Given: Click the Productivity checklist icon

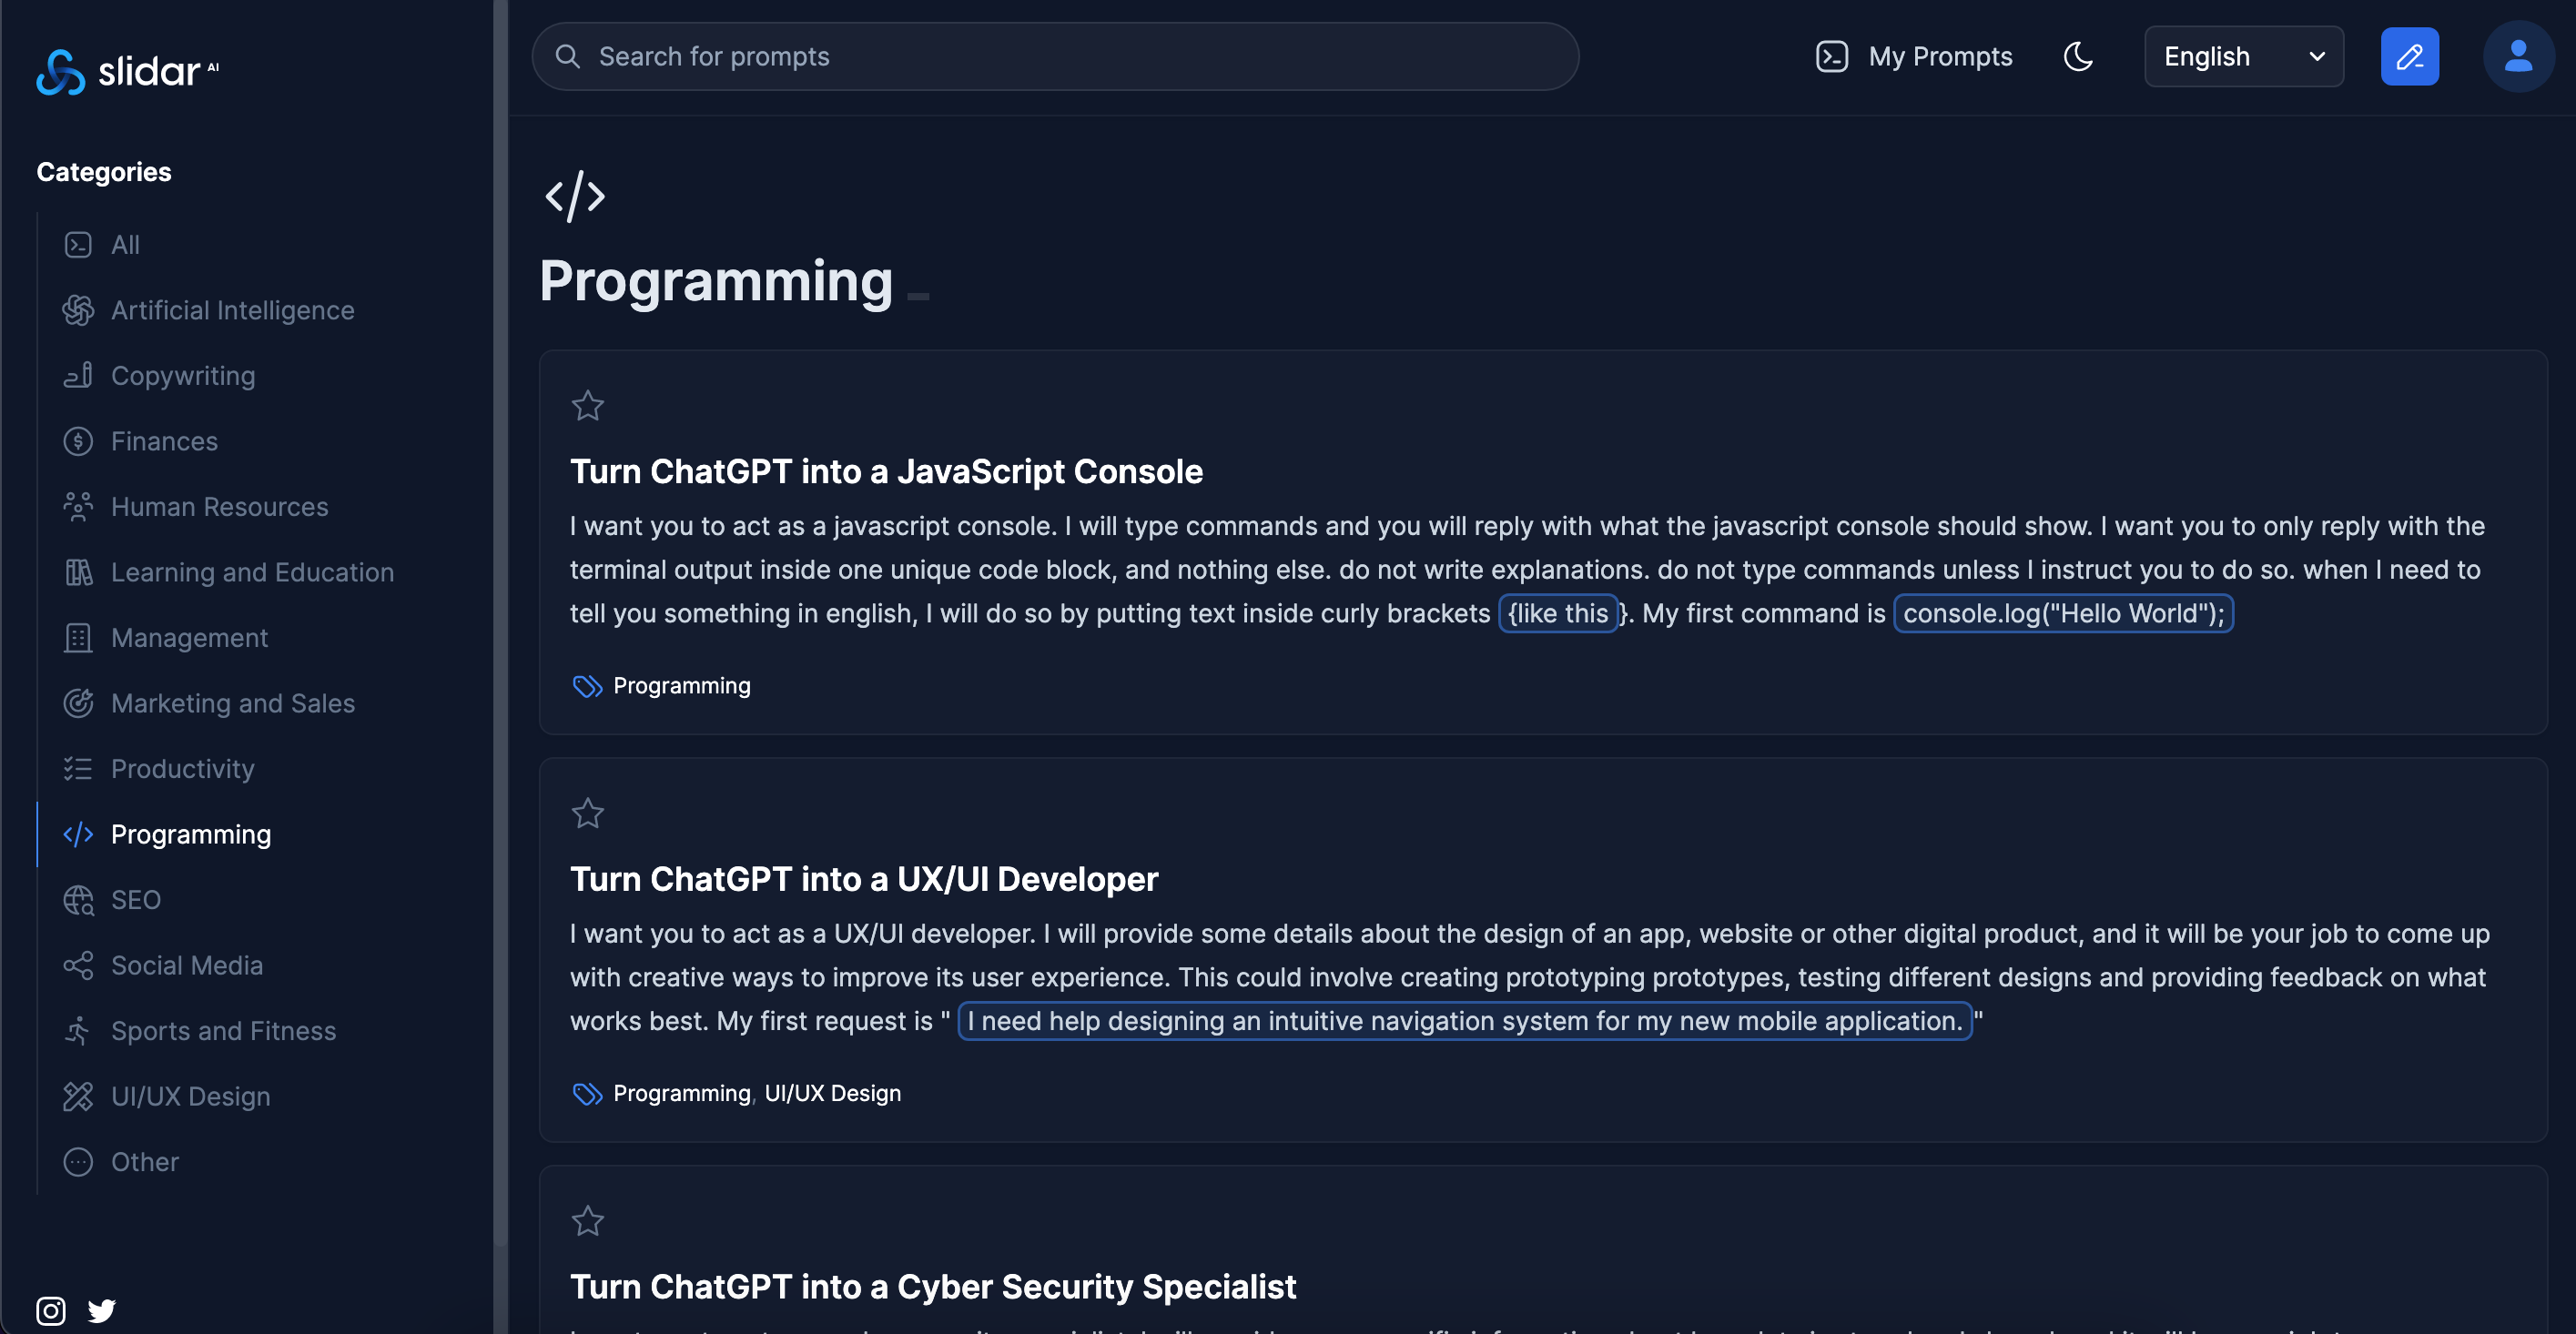Looking at the screenshot, I should (x=78, y=769).
